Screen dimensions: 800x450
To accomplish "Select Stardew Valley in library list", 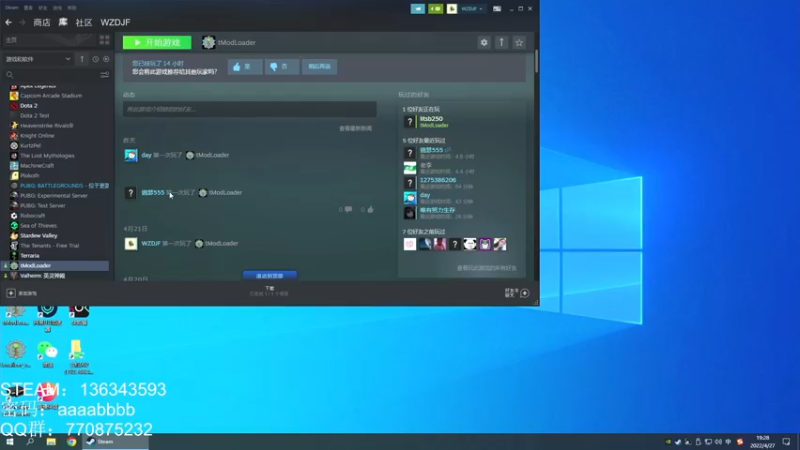I will [x=38, y=236].
